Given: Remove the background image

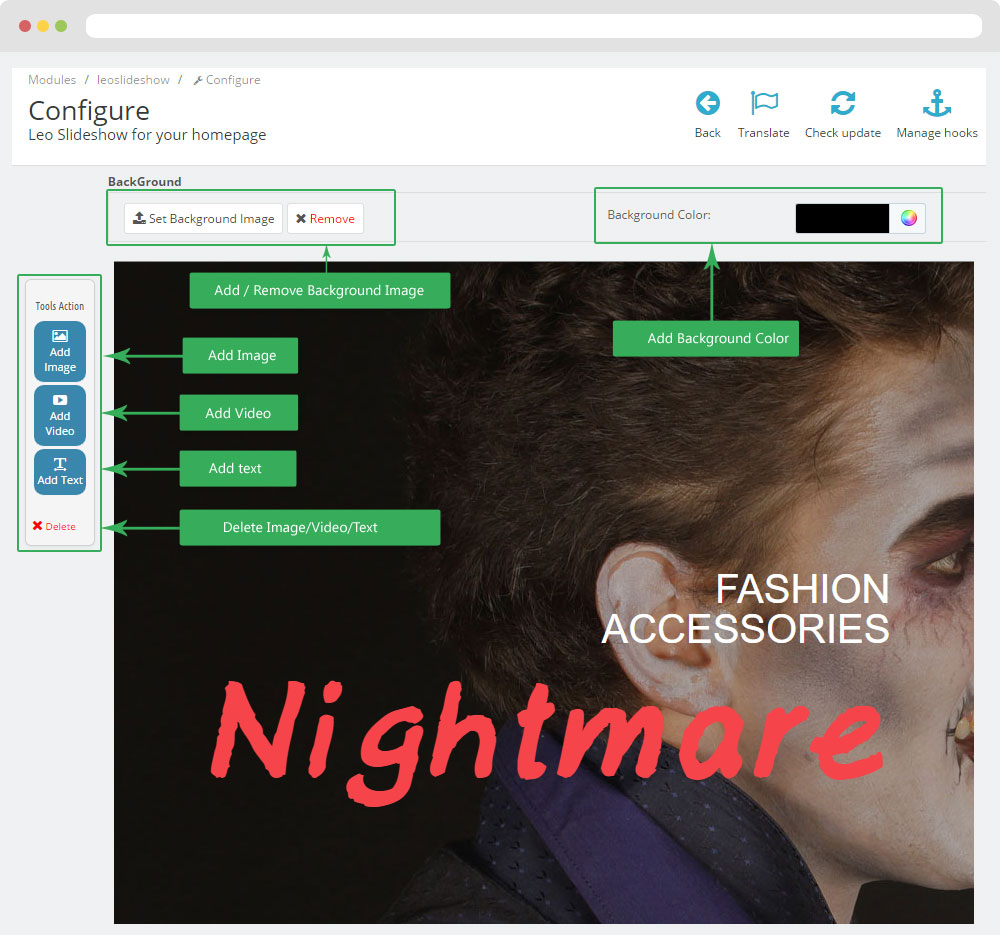Looking at the screenshot, I should [x=325, y=219].
